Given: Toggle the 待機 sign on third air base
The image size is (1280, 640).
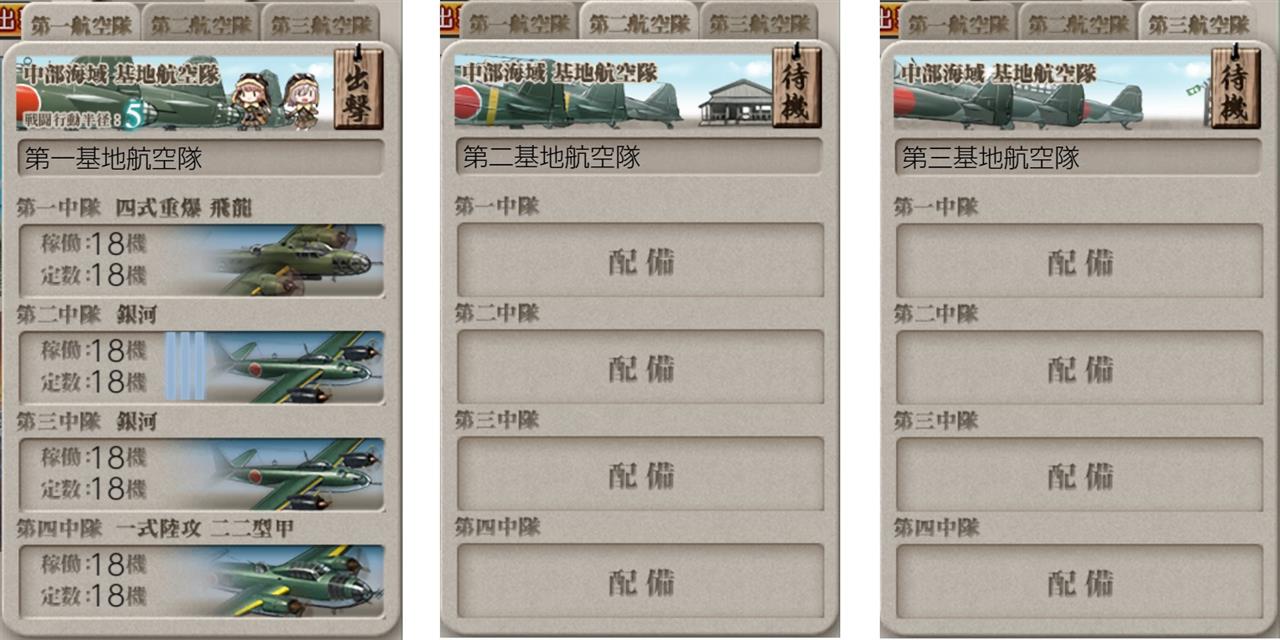Looking at the screenshot, I should [x=1236, y=86].
